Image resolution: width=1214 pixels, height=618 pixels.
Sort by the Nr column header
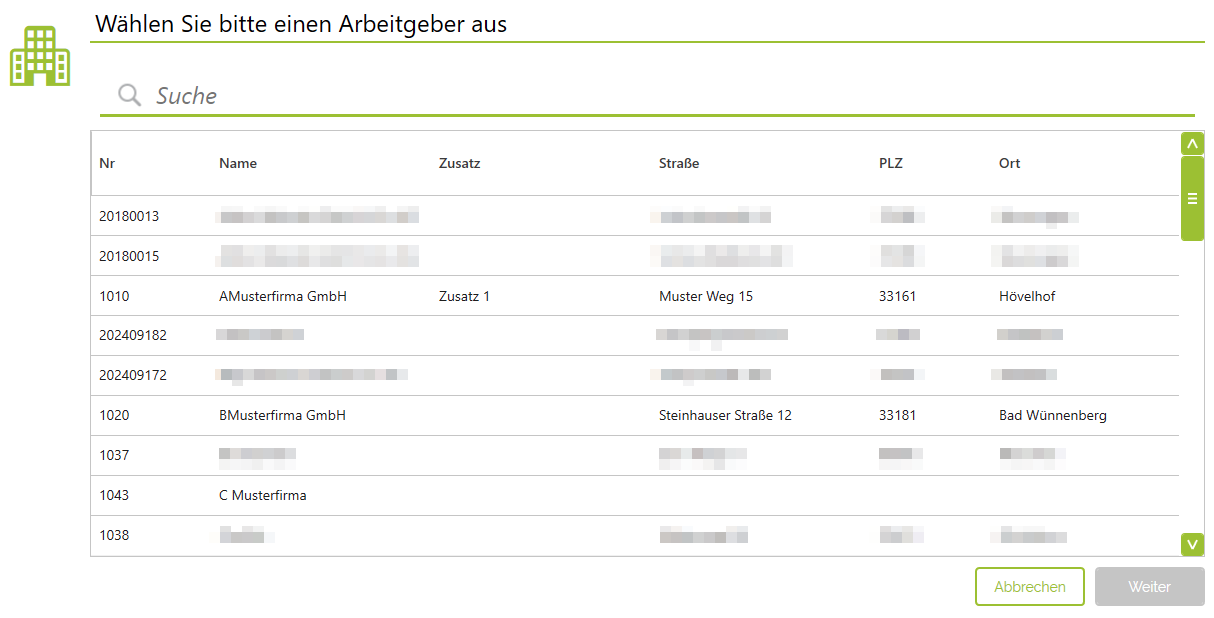click(x=107, y=163)
